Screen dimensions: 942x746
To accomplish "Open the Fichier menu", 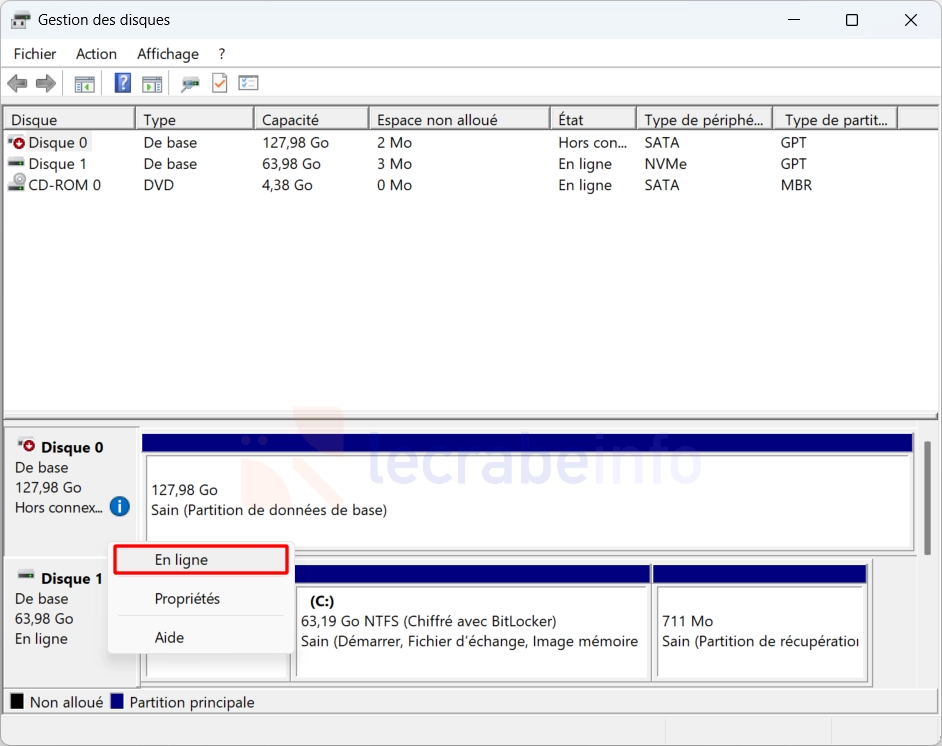I will point(35,54).
